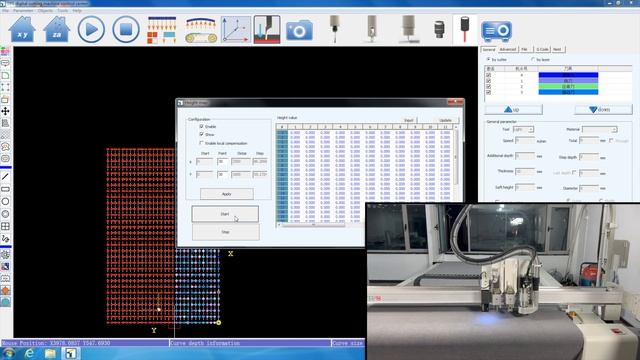Select the first cutting tool head icon
The height and width of the screenshot is (360, 640).
pos(335,29)
